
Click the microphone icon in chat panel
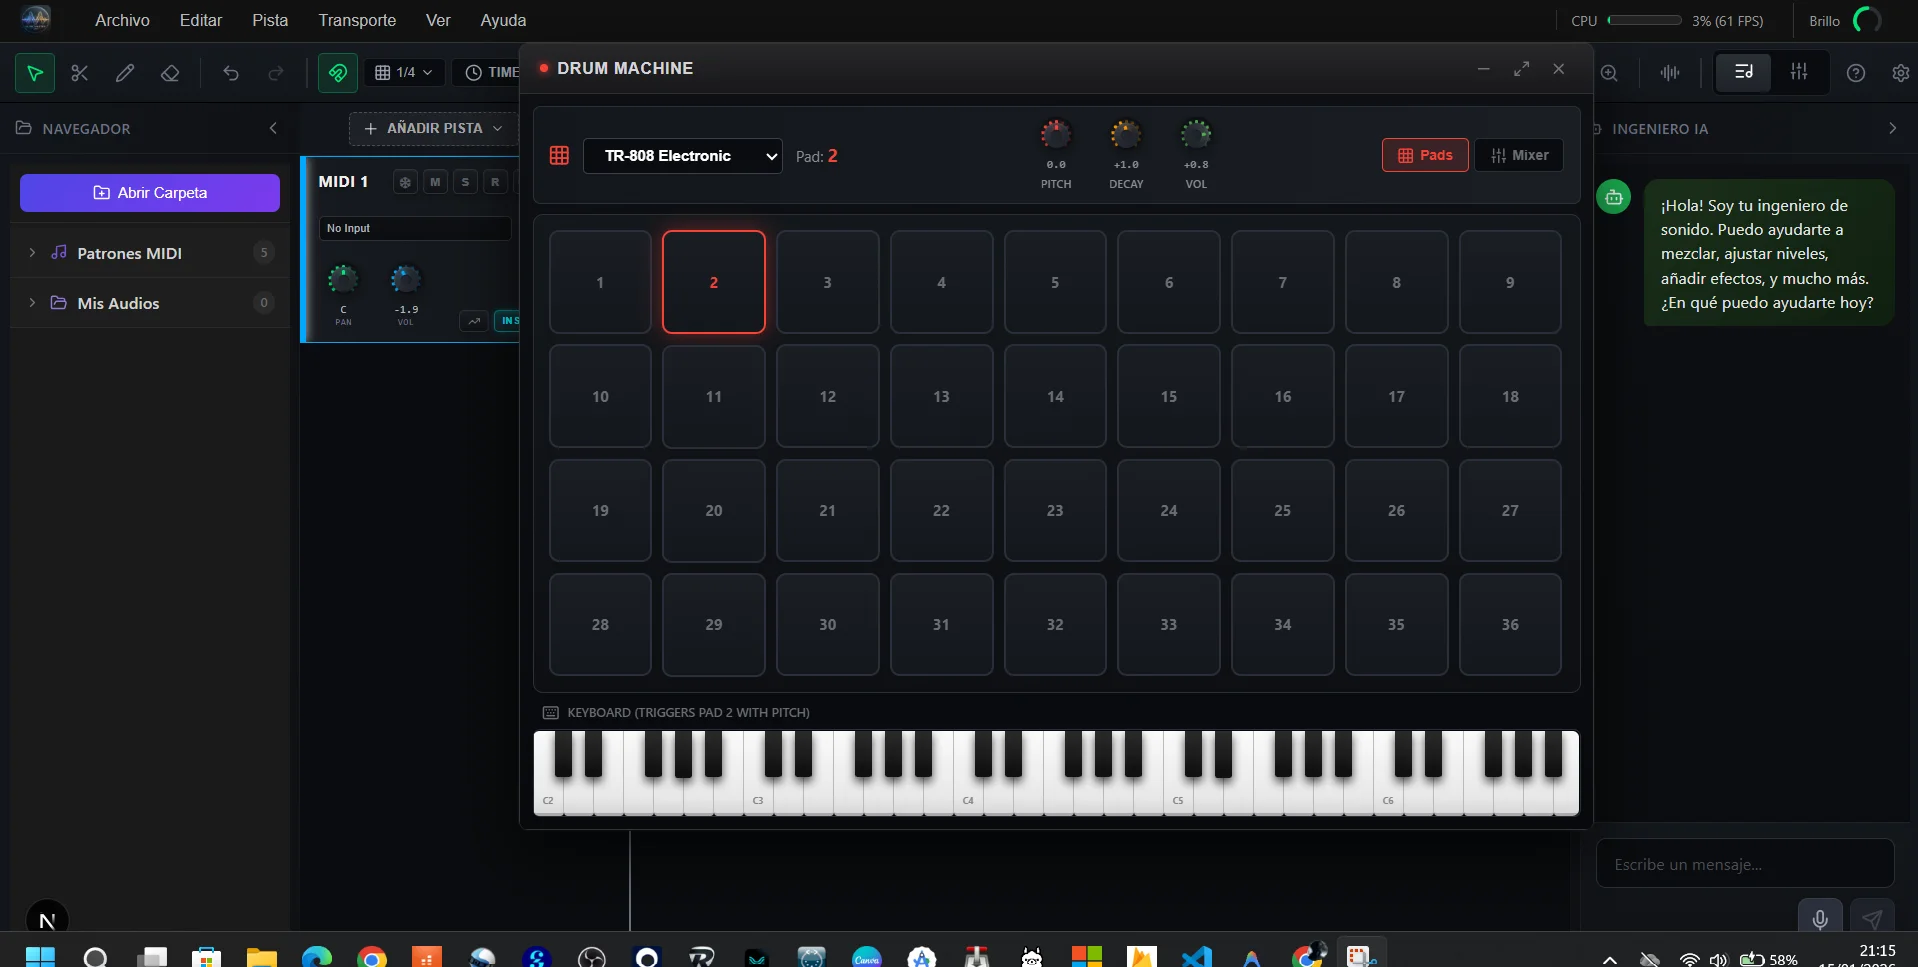[1820, 918]
